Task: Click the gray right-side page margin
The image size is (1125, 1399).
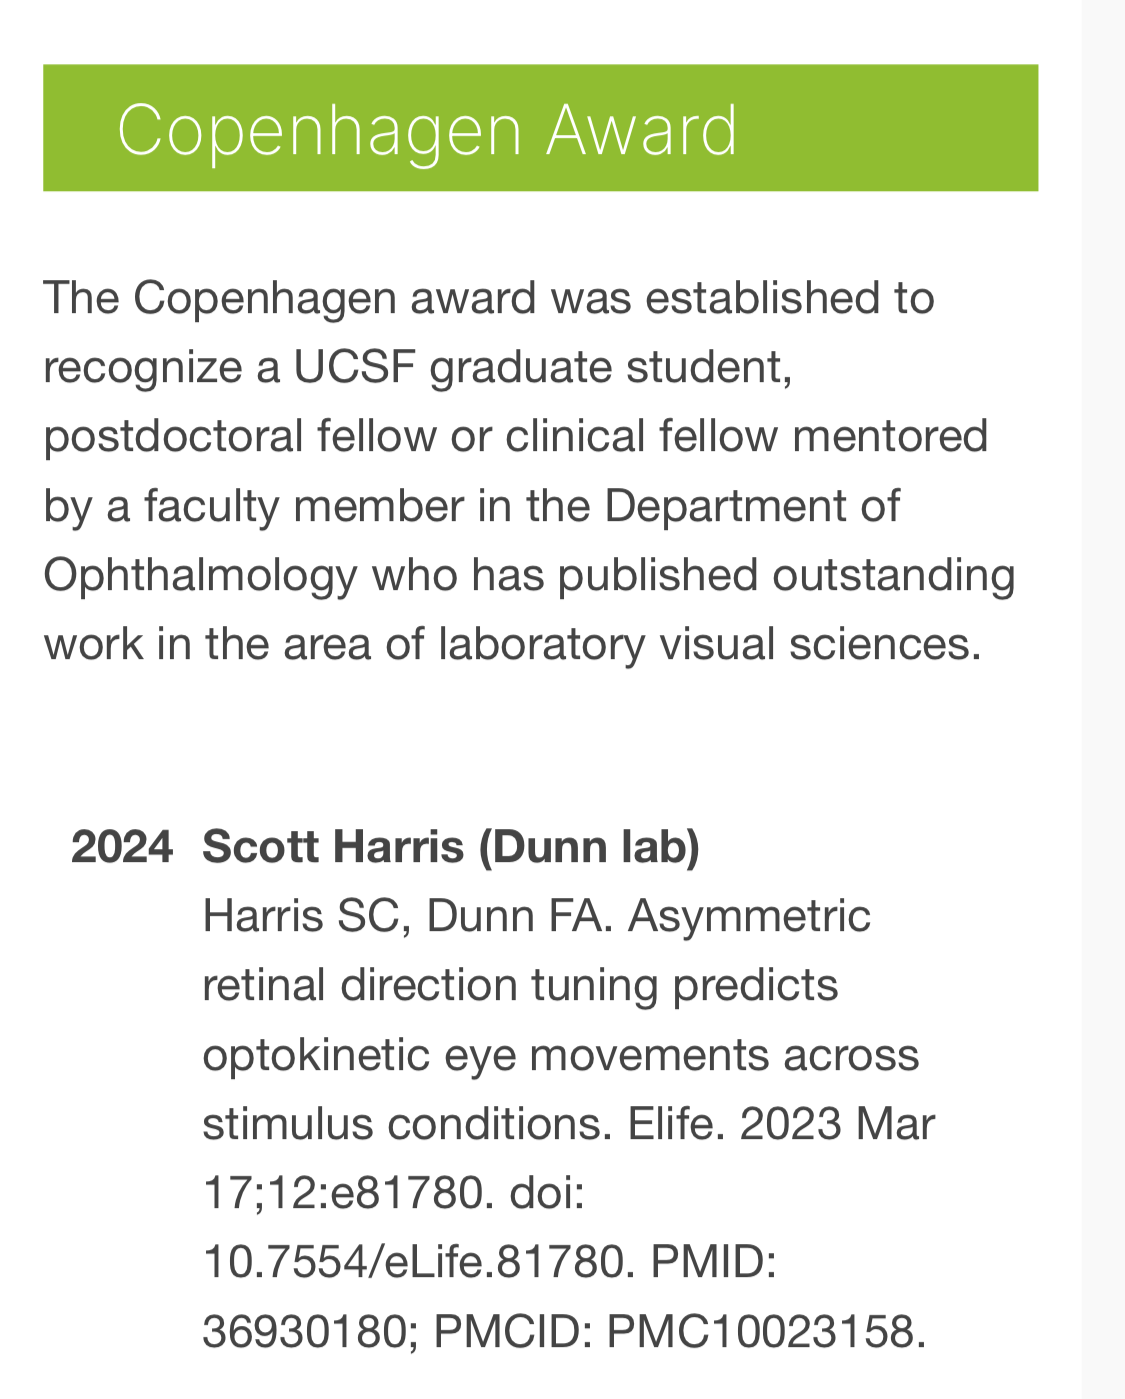Action: pyautogui.click(x=1103, y=700)
